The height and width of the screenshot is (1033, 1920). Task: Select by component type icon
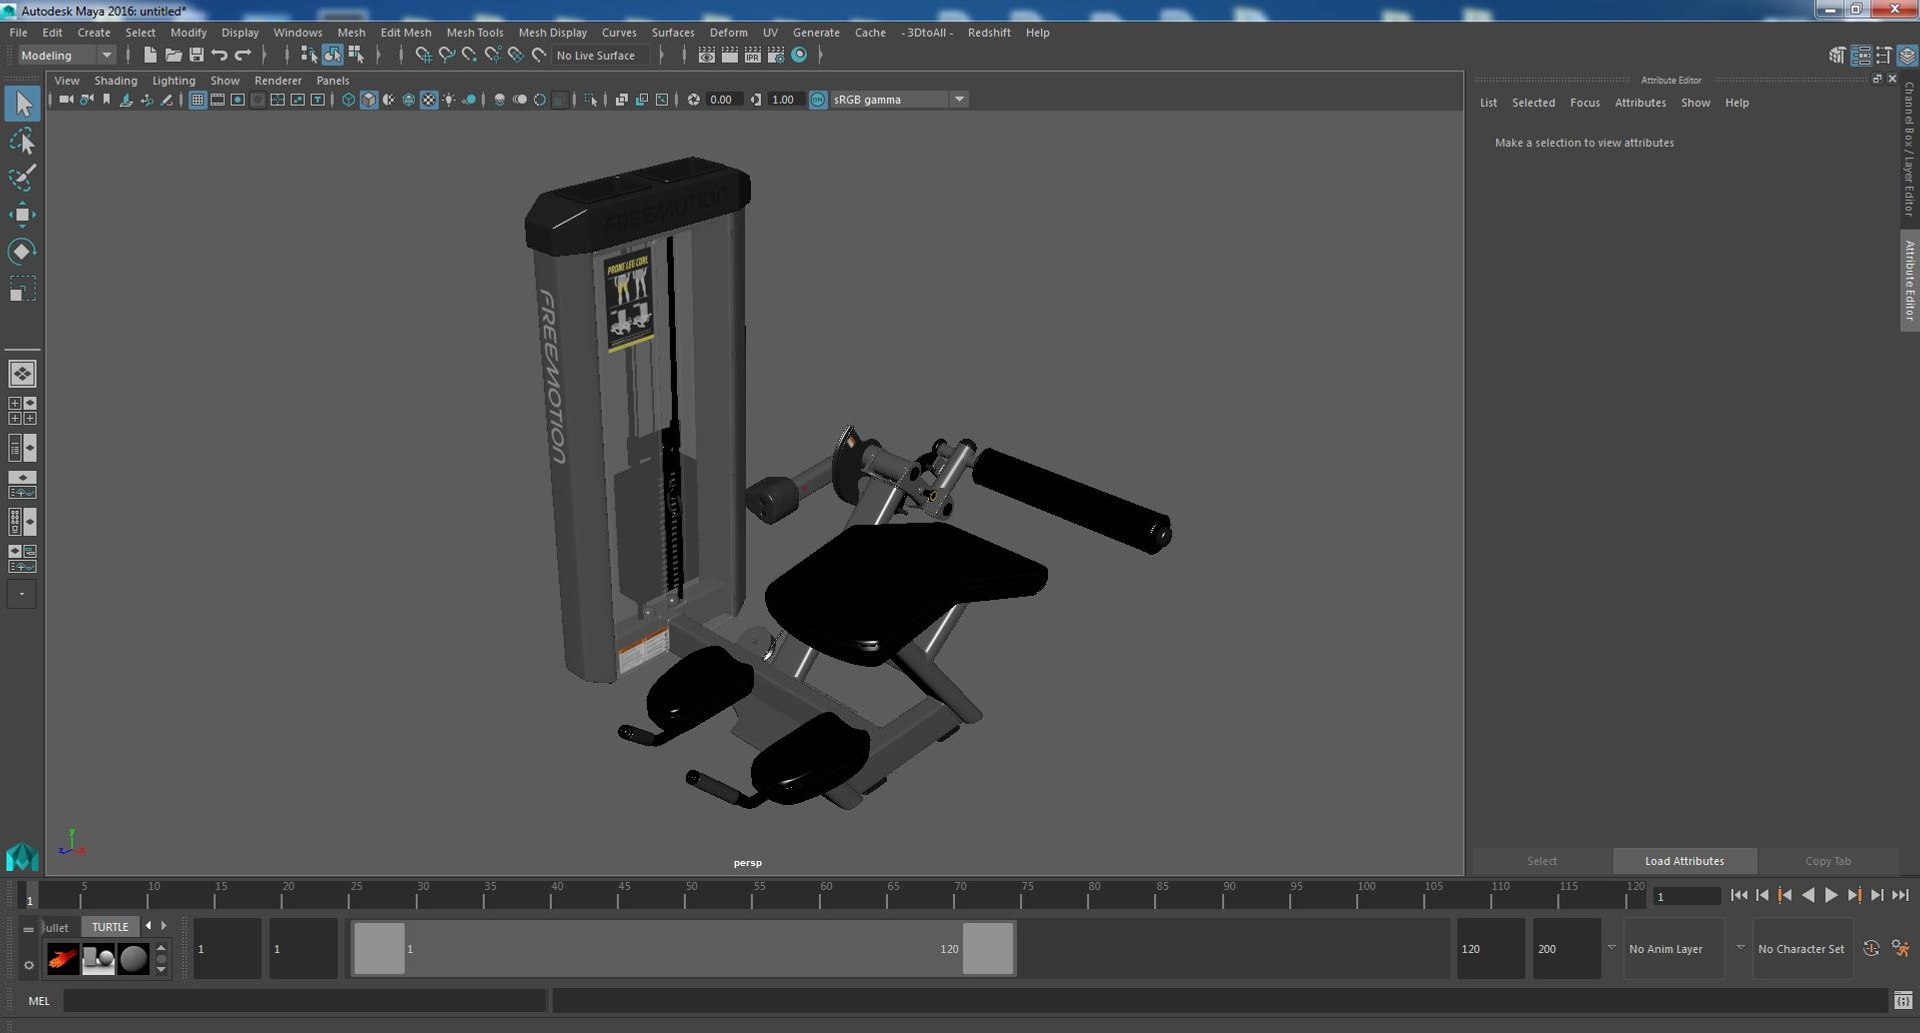[x=355, y=55]
